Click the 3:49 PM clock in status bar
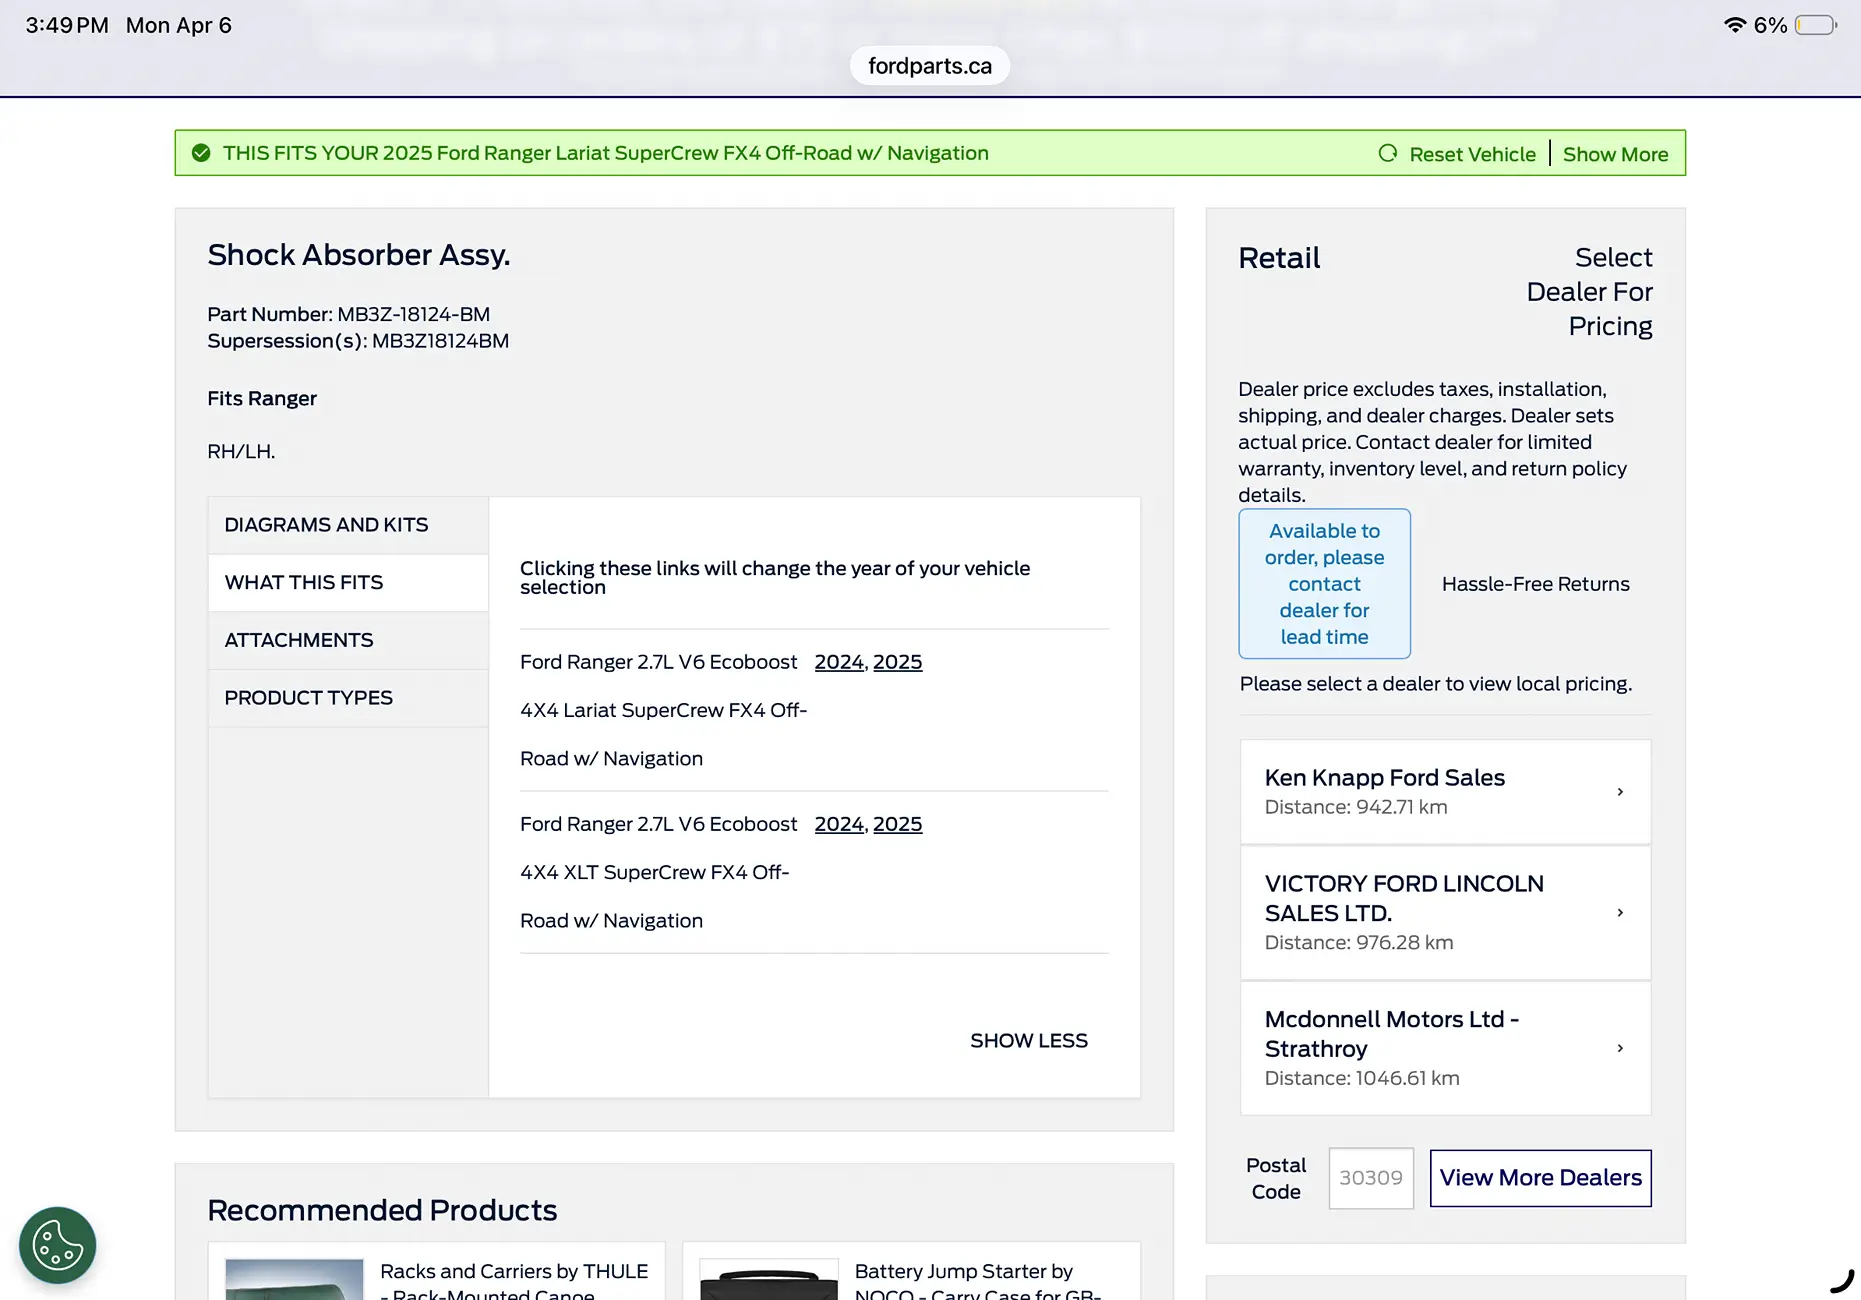 67,25
